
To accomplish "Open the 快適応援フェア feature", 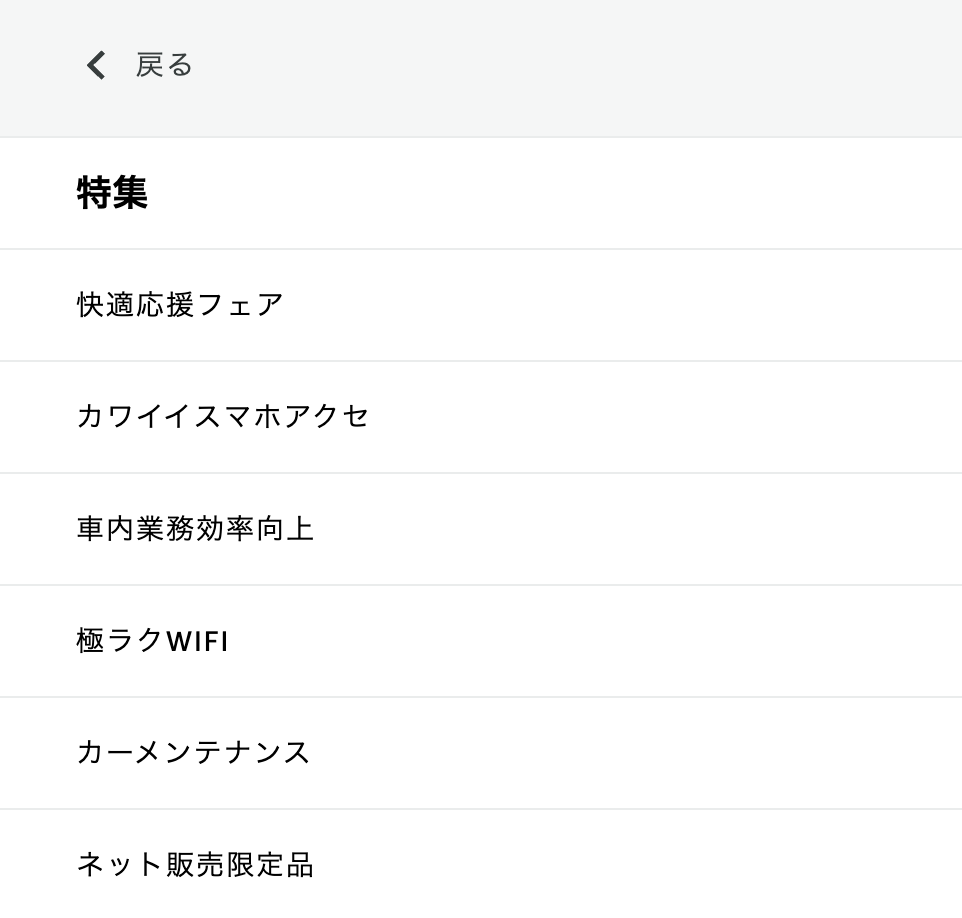I will 481,305.
